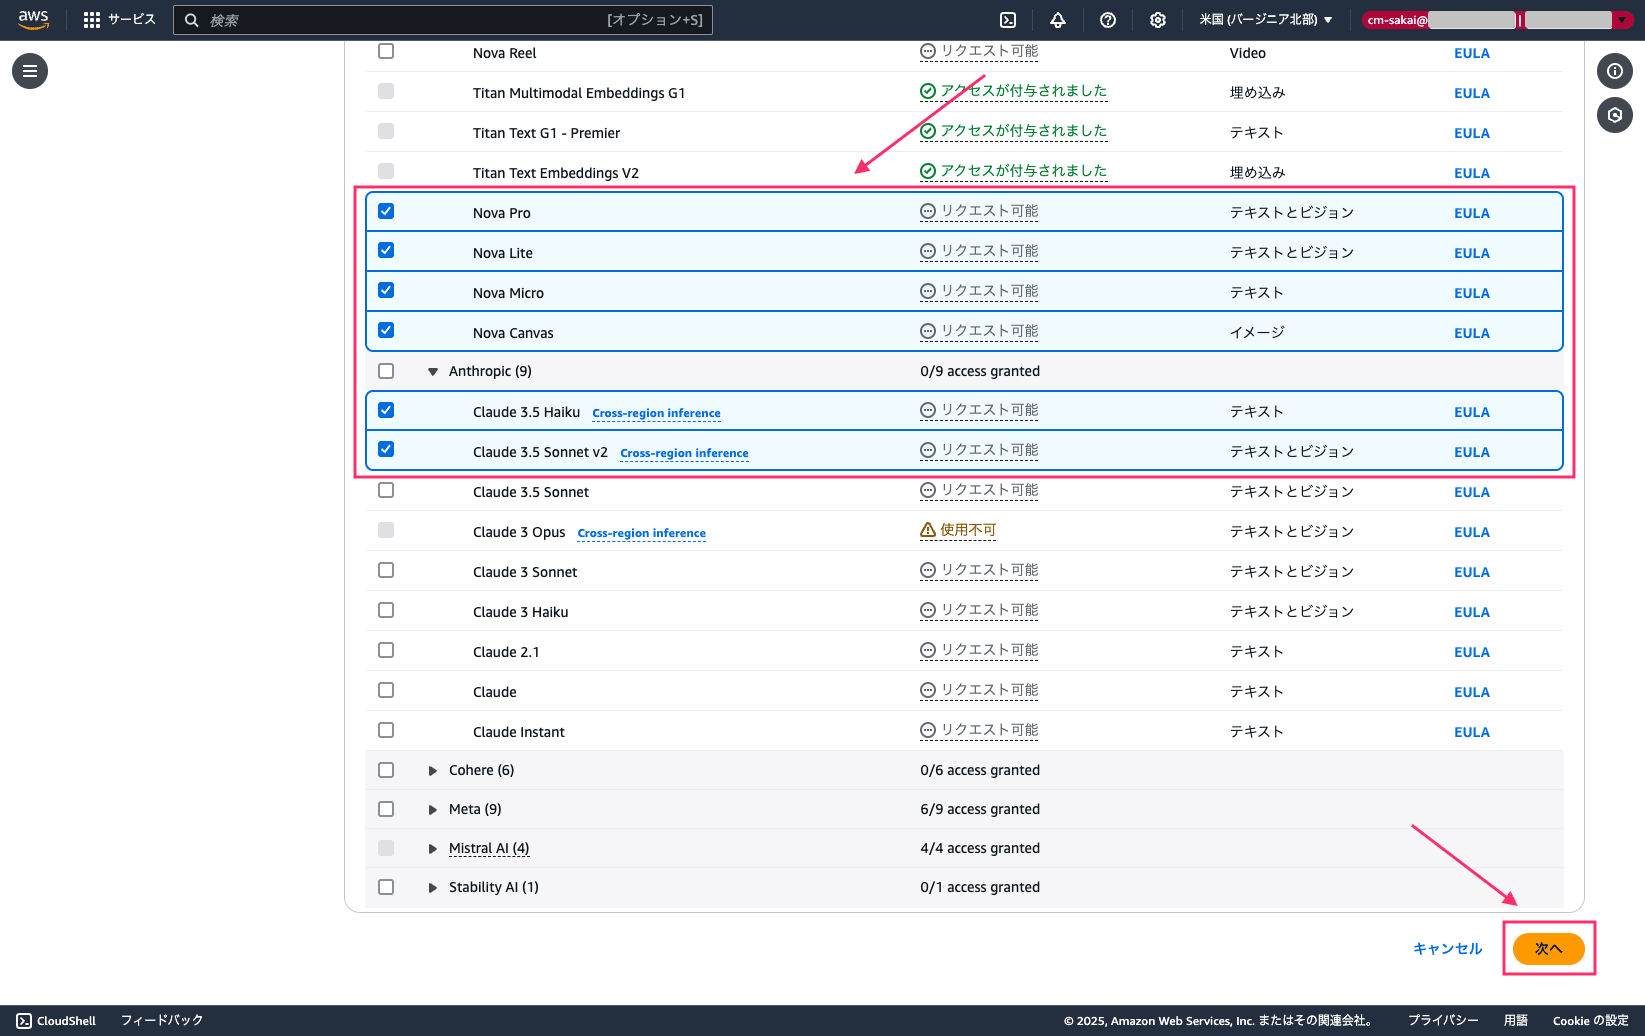Expand the Mistral AI (4) group
1645x1036 pixels.
tap(433, 849)
